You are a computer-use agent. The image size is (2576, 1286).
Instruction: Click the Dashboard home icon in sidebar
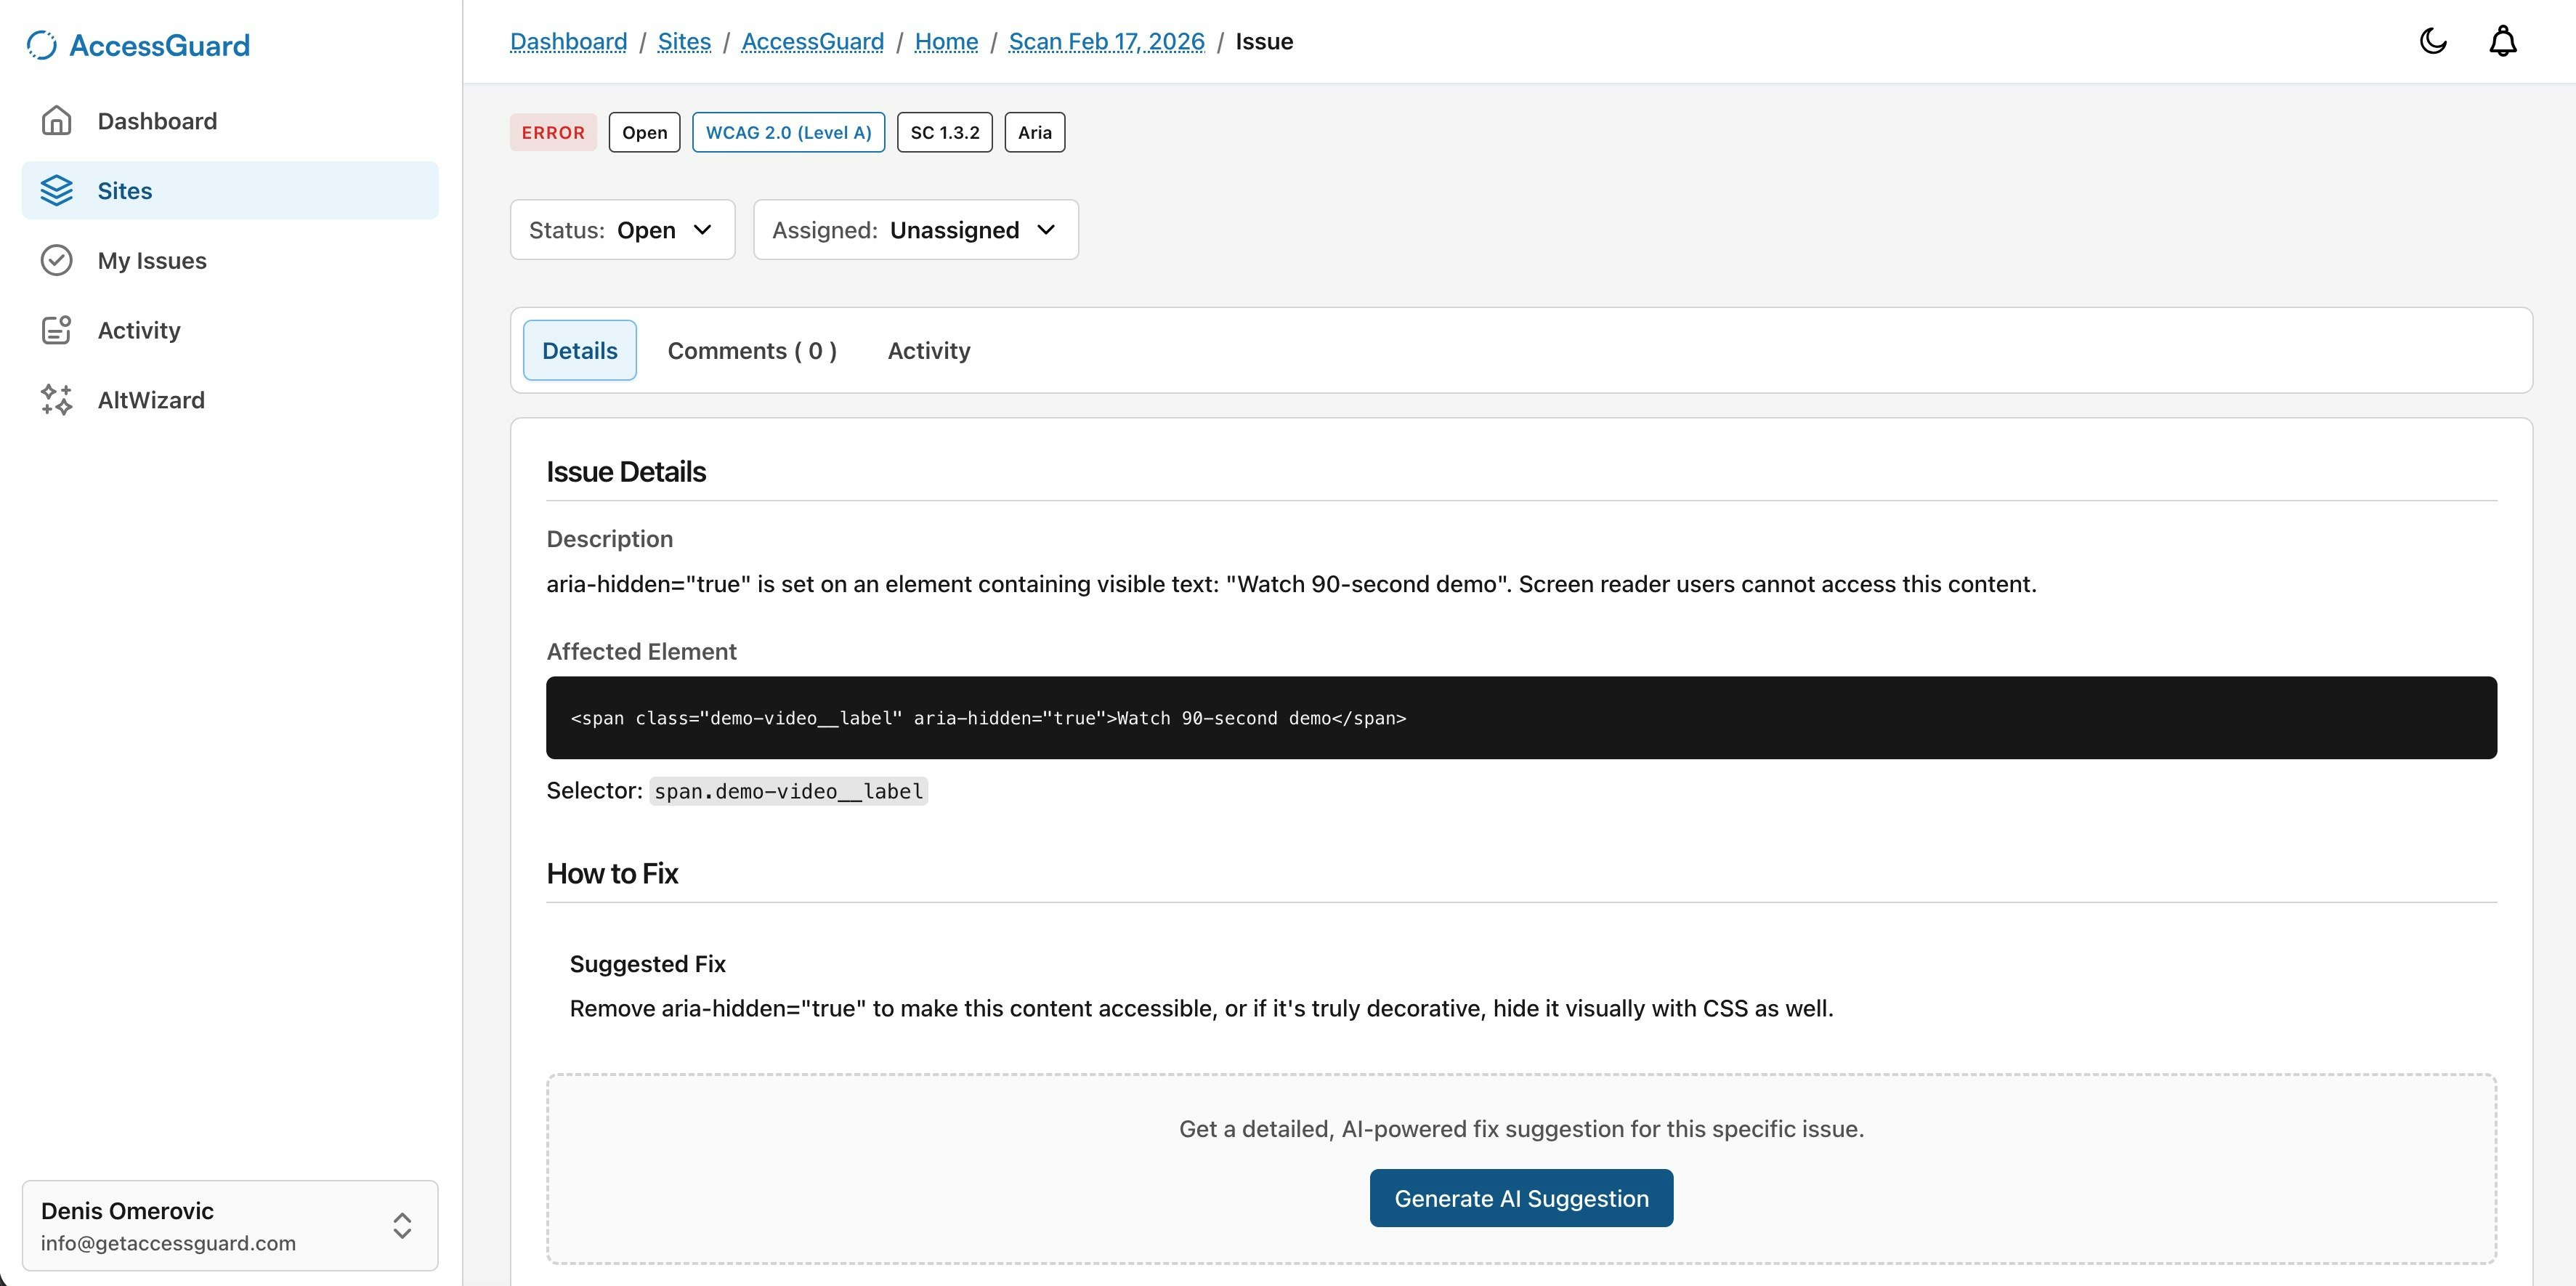pos(56,121)
